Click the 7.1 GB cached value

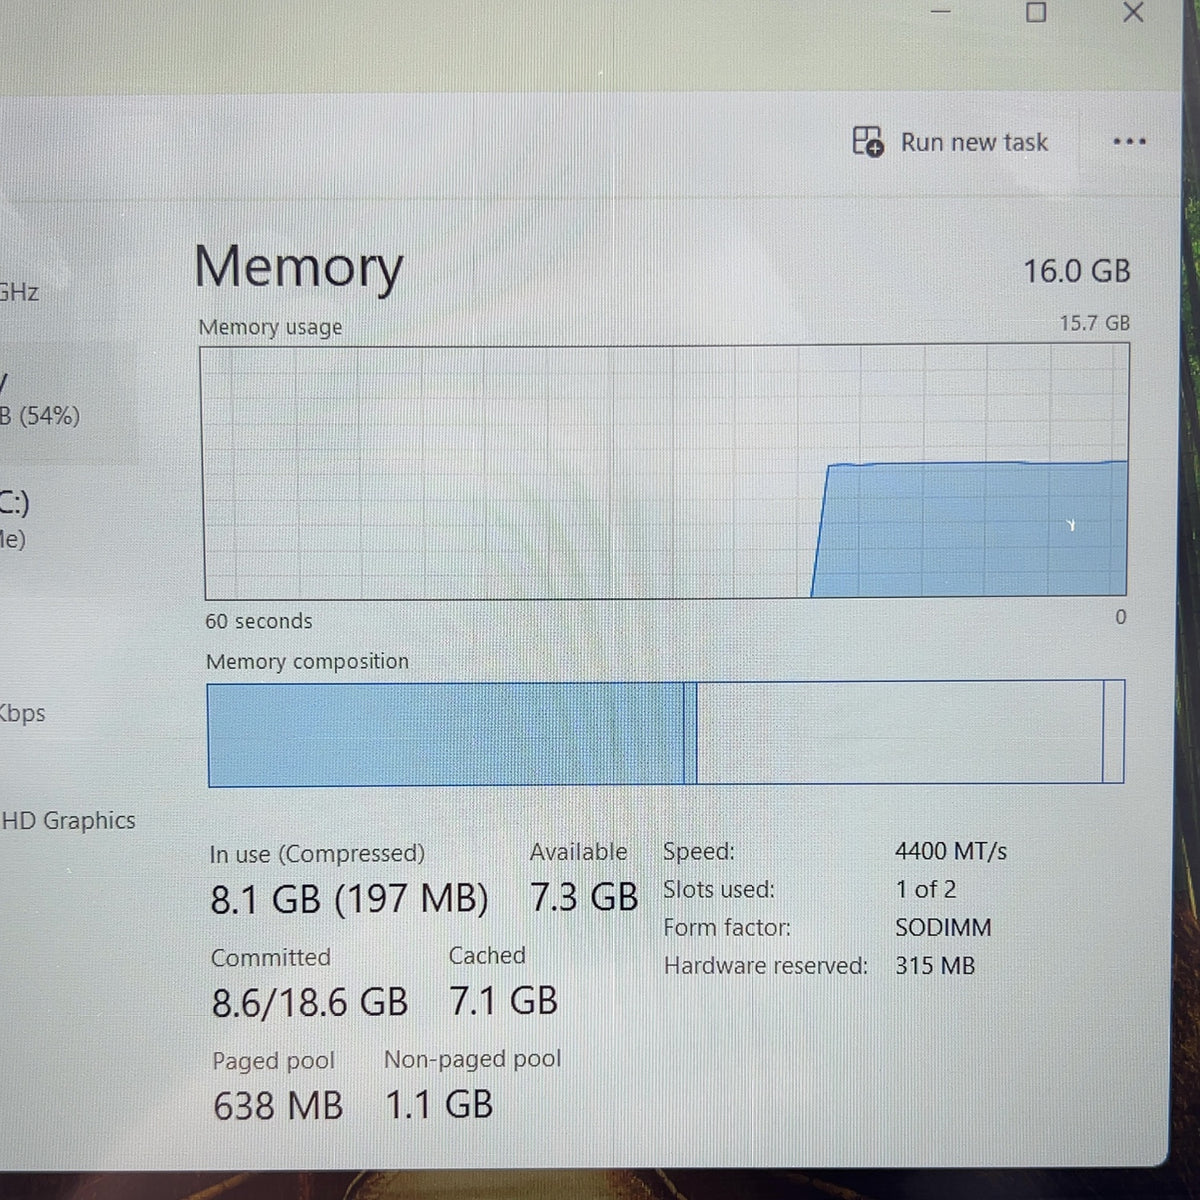pyautogui.click(x=504, y=1000)
